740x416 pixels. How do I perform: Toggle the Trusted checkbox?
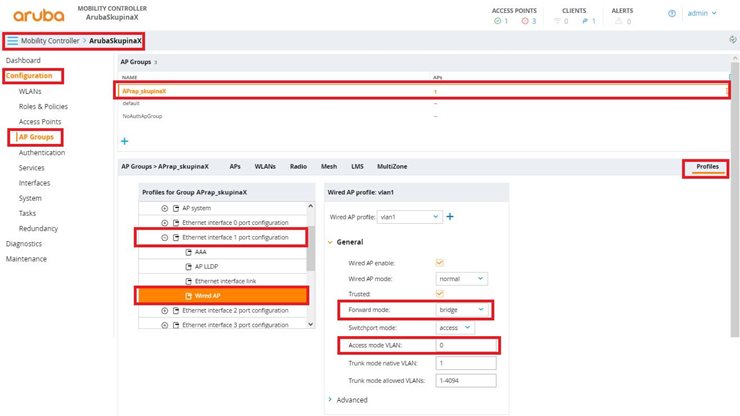(439, 293)
